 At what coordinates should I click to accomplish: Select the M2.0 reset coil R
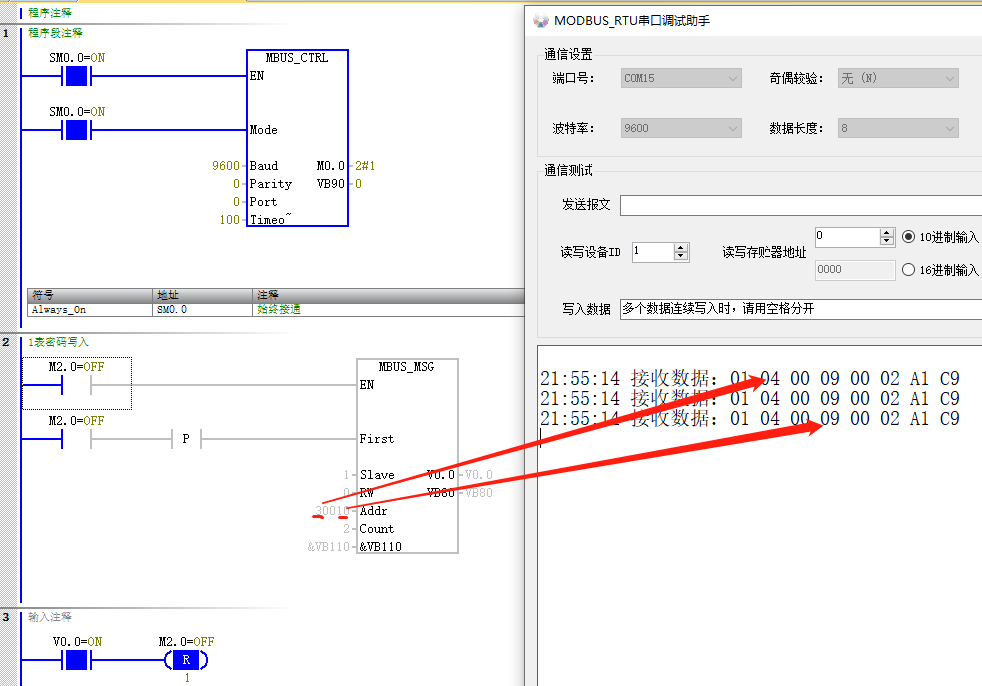pyautogui.click(x=185, y=660)
